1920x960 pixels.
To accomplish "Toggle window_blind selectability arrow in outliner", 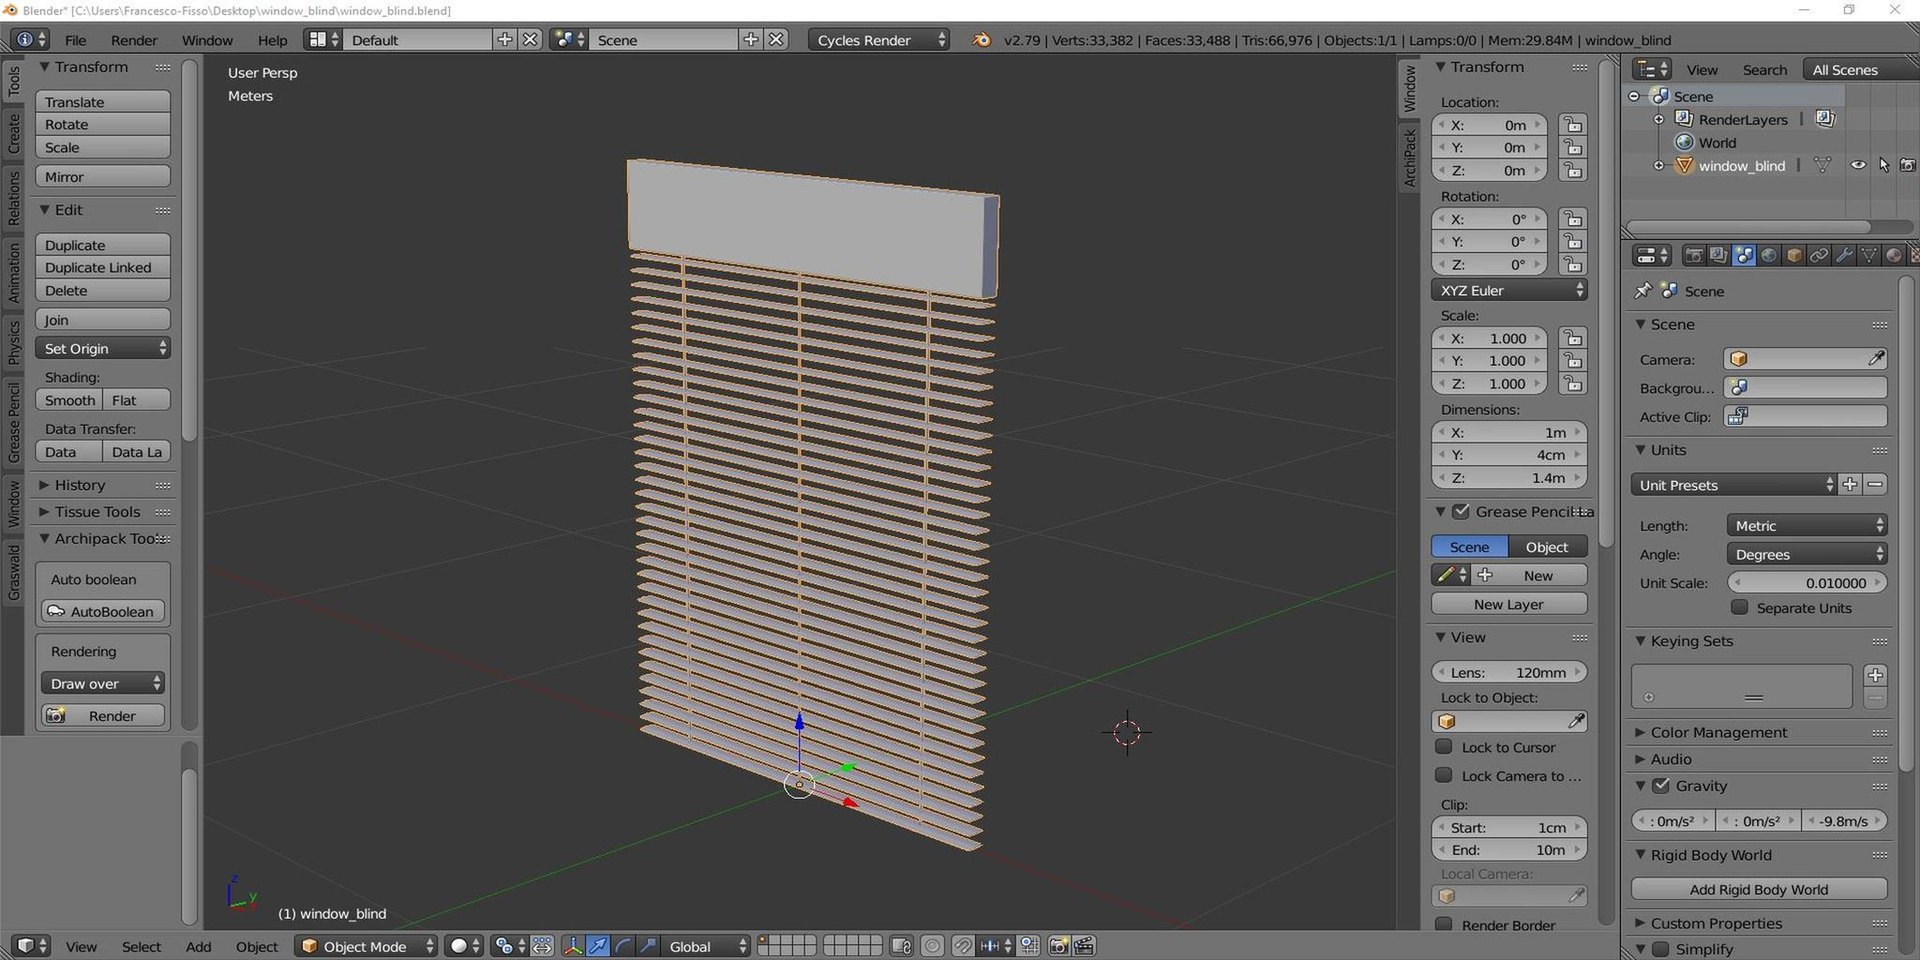I will [1884, 166].
